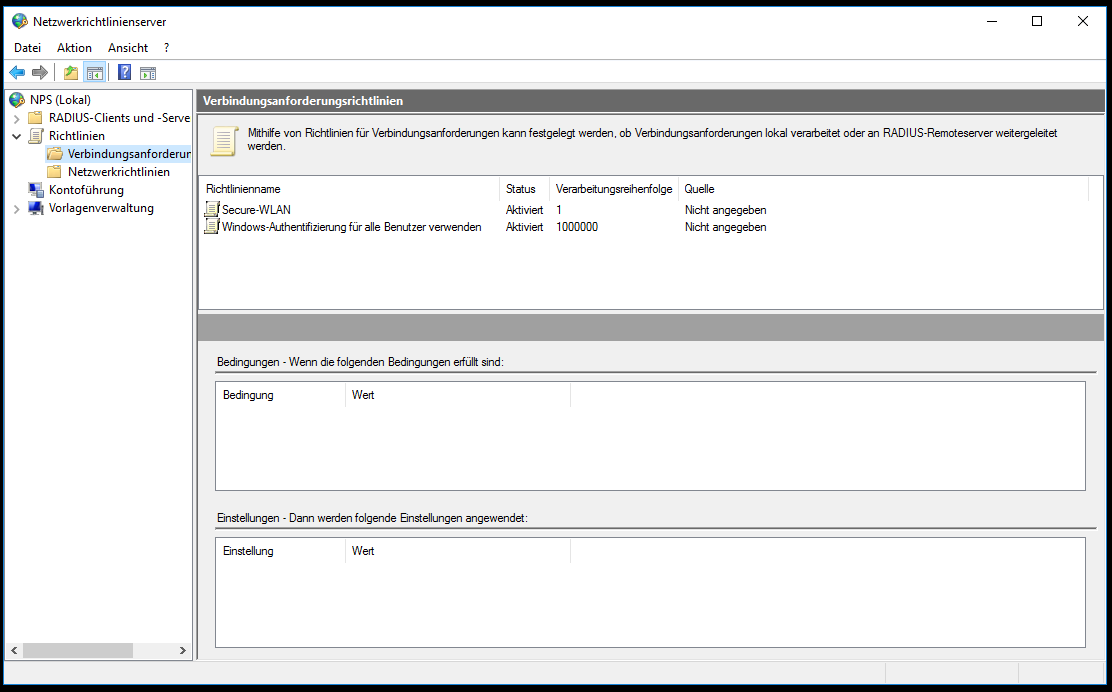The width and height of the screenshot is (1112, 692).
Task: Open the blue Help question-mark icon
Action: pos(124,72)
